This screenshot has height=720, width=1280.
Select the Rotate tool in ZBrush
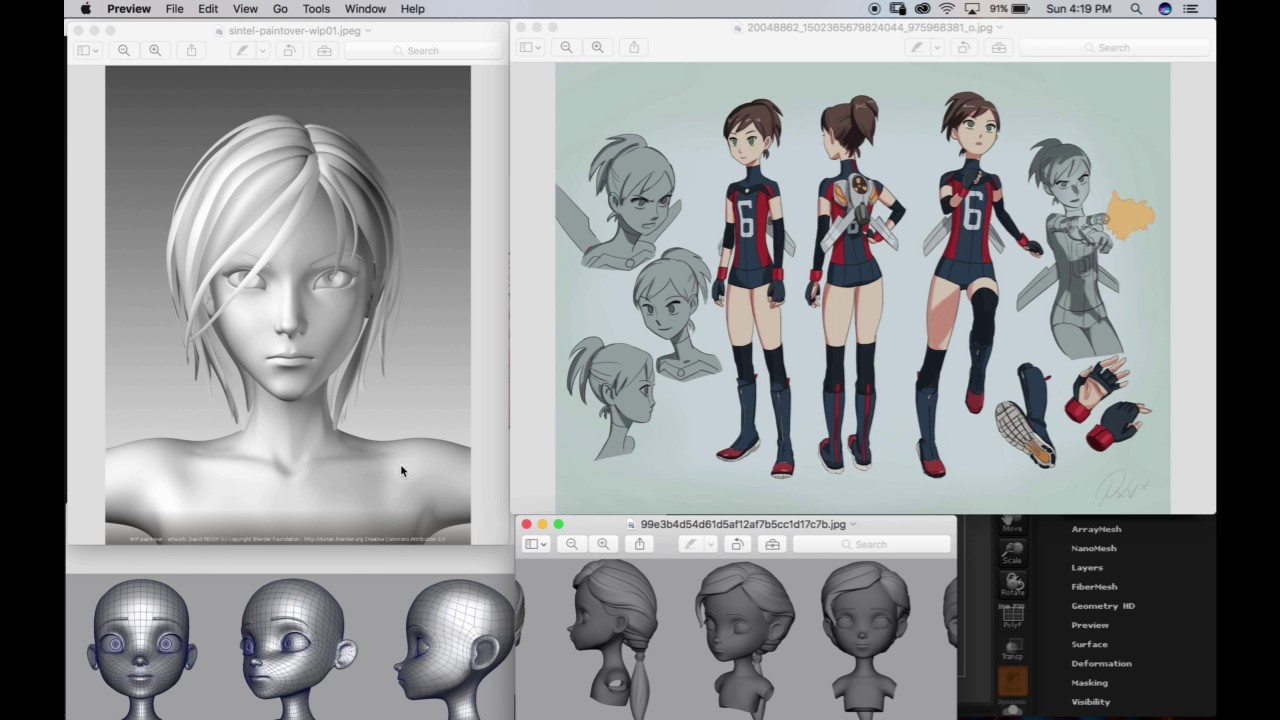pos(1012,584)
